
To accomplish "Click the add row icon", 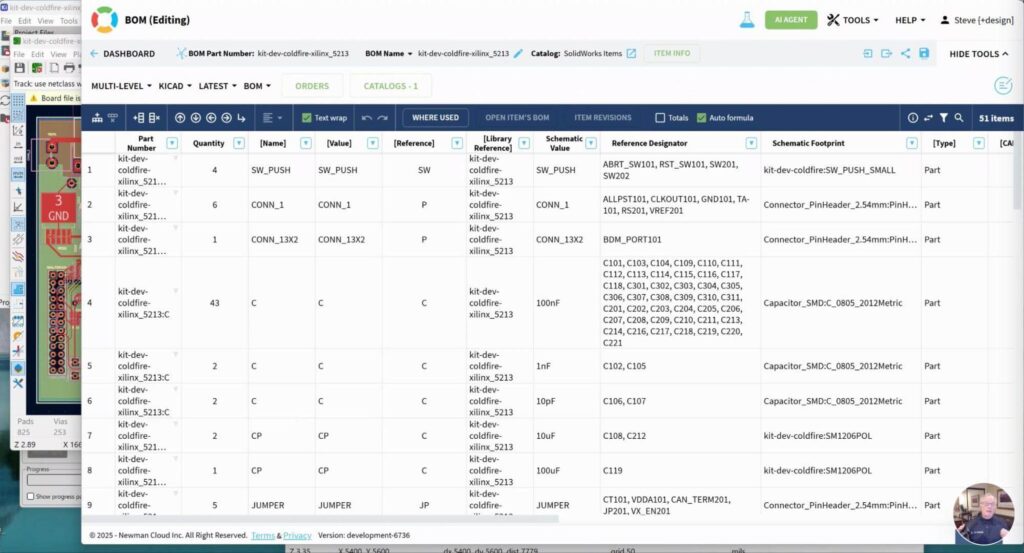I will point(138,118).
